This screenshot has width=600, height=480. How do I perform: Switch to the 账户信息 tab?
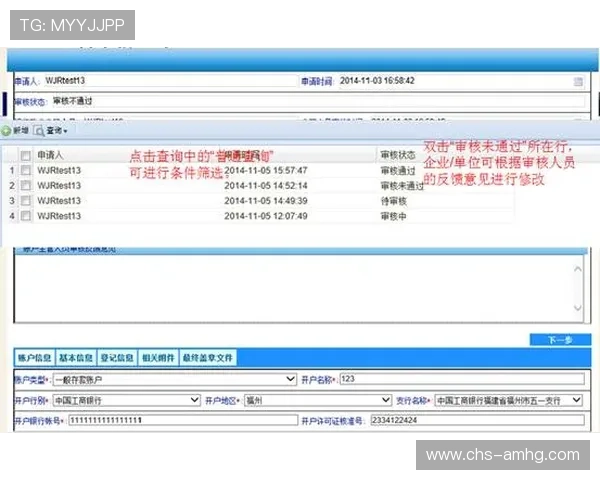[34, 358]
